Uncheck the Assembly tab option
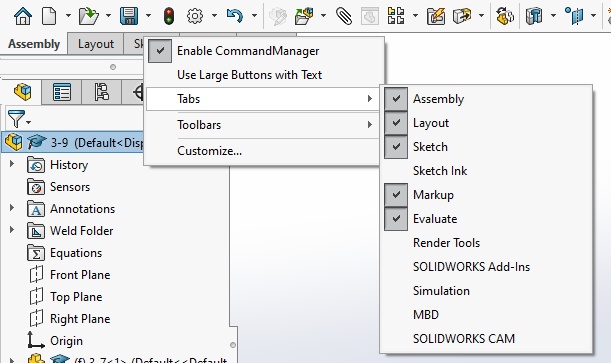This screenshot has height=363, width=611. (x=396, y=99)
